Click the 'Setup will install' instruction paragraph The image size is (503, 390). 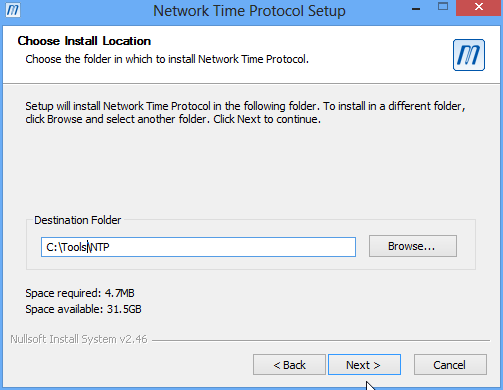tap(245, 113)
